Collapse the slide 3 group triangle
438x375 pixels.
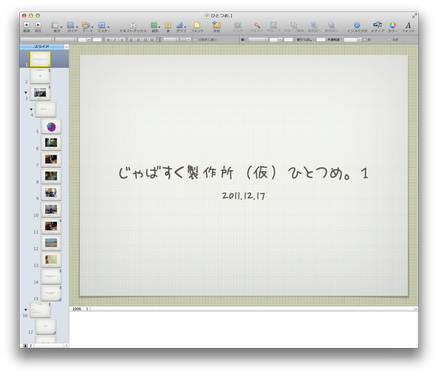pyautogui.click(x=26, y=93)
